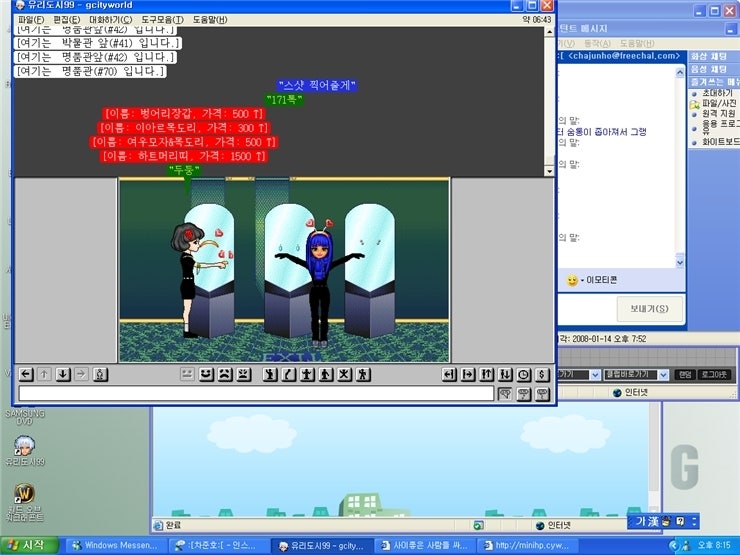
Task: Expand the 클럽바로가기 dropdown
Action: [x=663, y=375]
